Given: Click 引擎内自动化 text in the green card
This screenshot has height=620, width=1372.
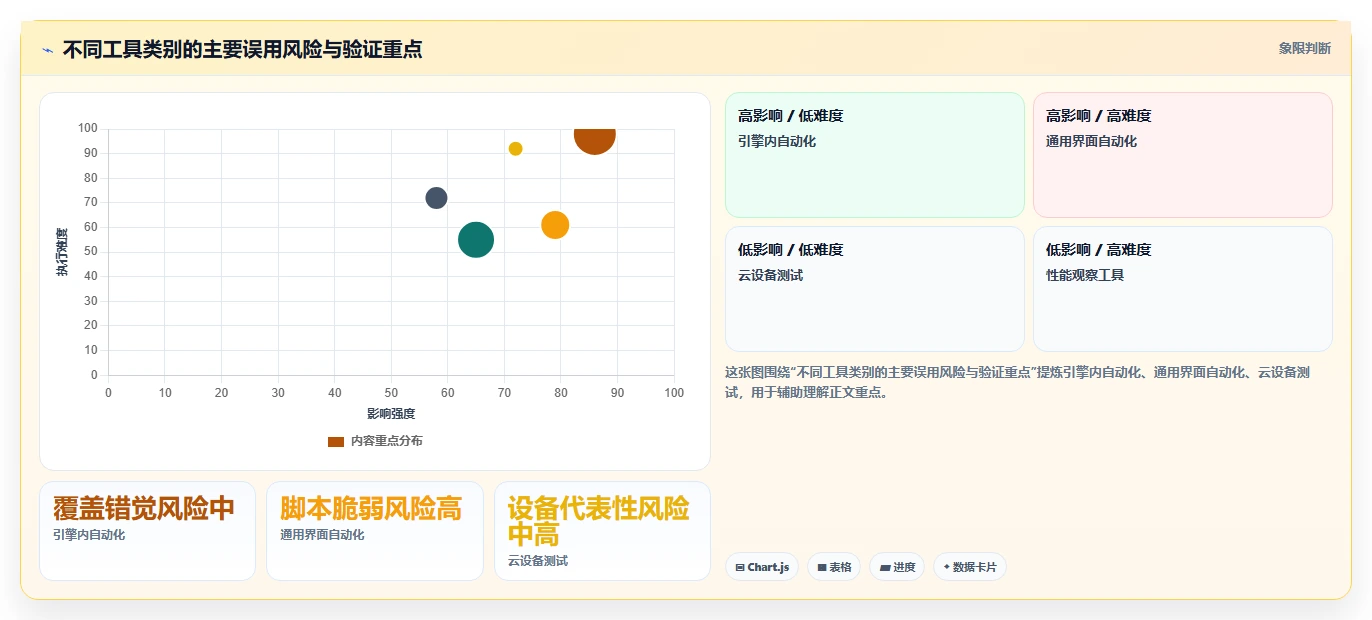Looking at the screenshot, I should click(x=777, y=141).
